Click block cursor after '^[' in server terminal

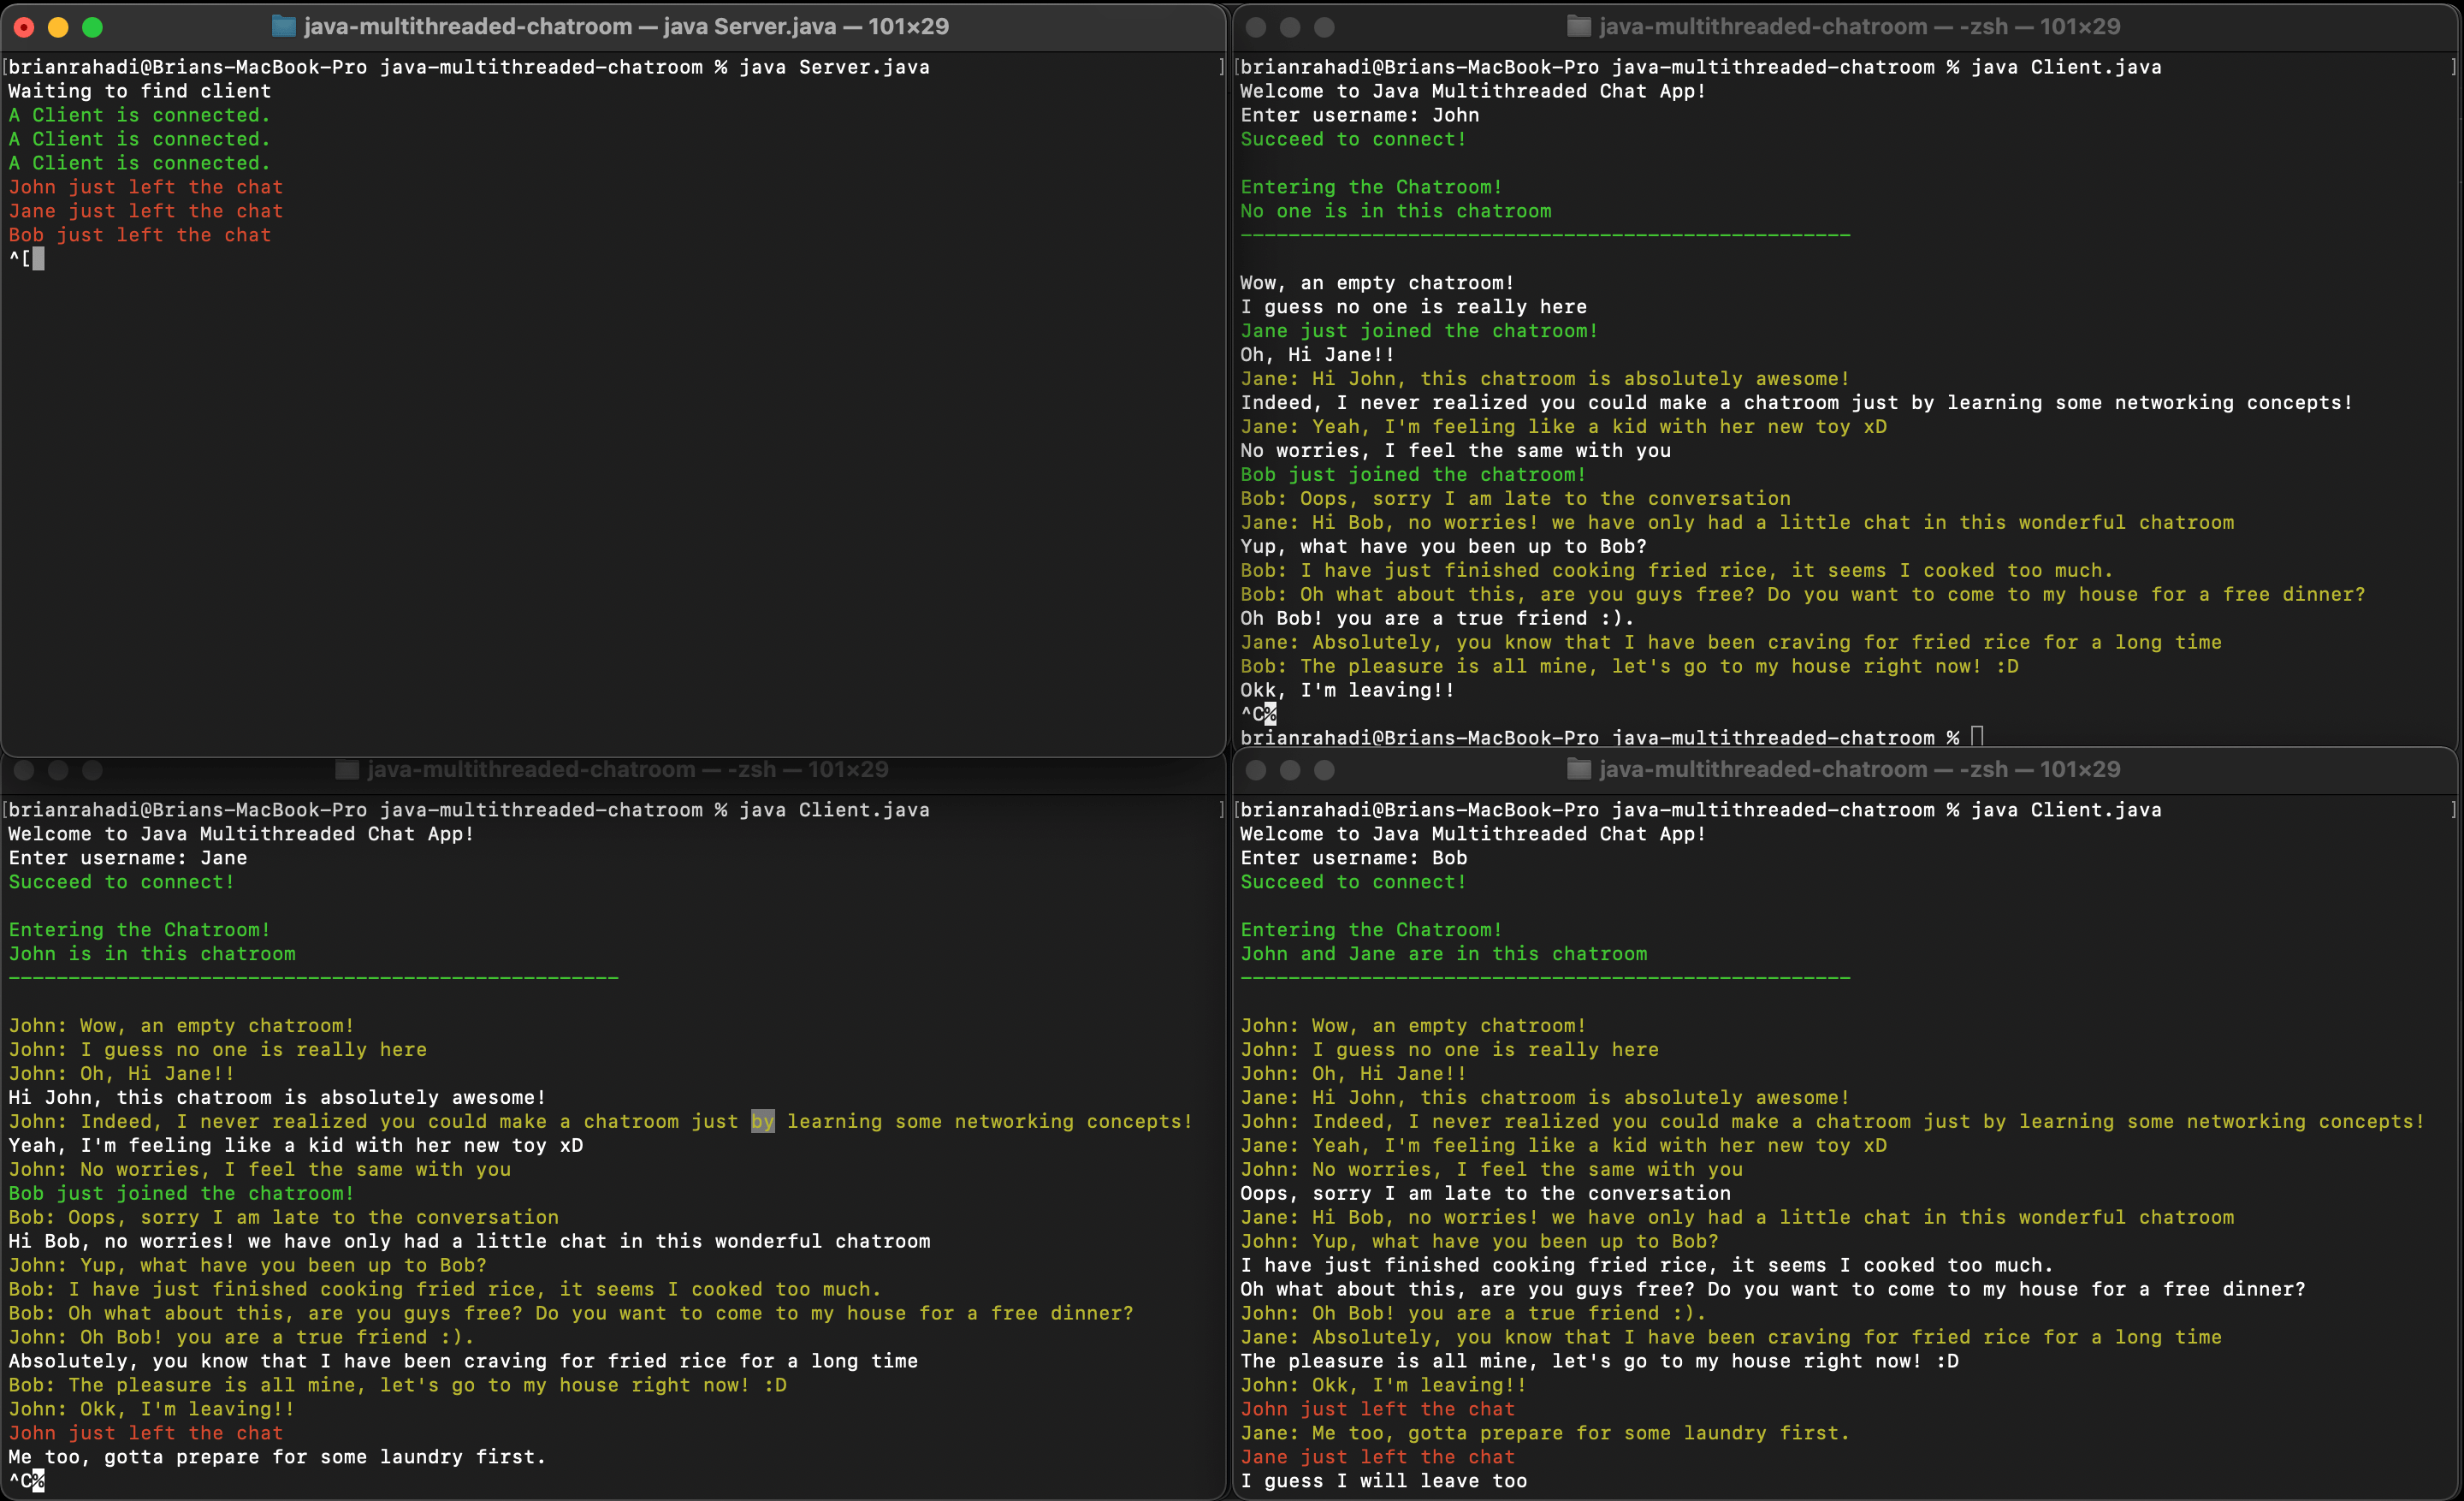pos(39,259)
